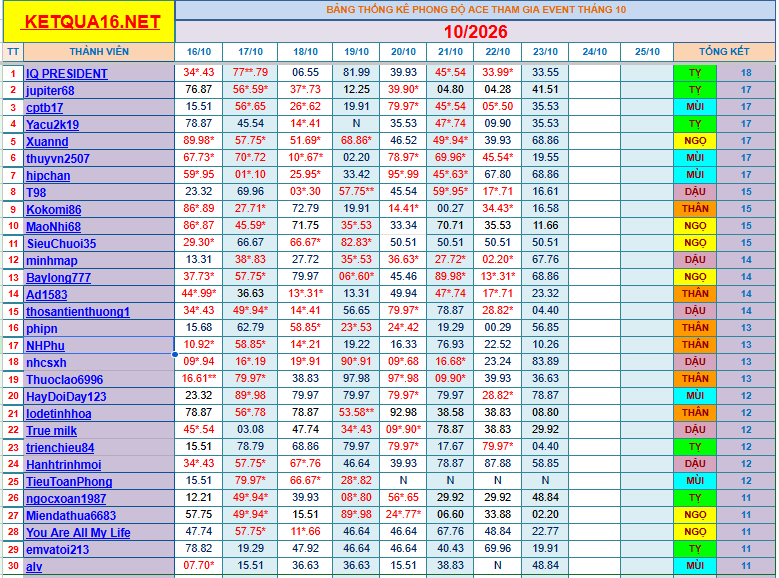This screenshot has width=779, height=578.
Task: Select the N cell in Yacu2k19 row
Action: 356,123
